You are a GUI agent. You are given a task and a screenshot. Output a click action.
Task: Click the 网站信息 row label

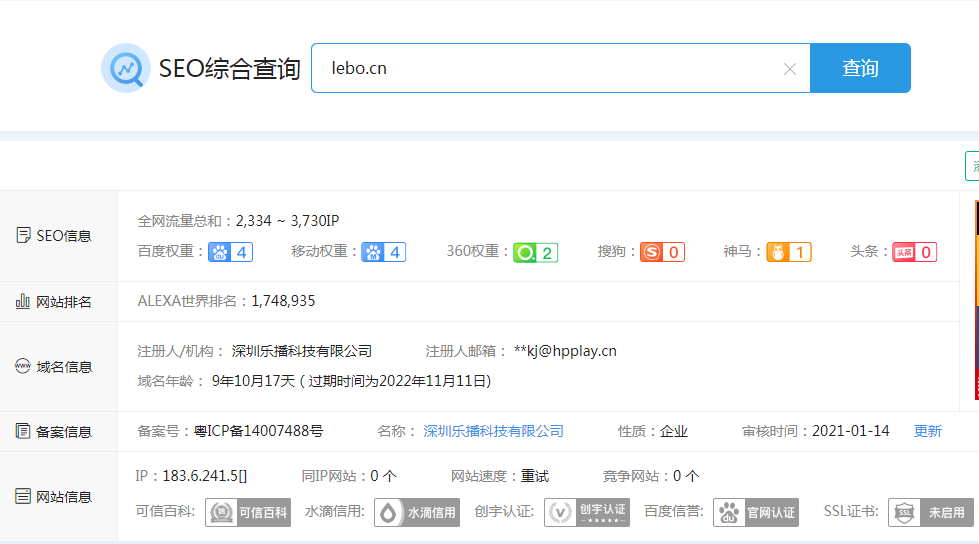[x=64, y=497]
